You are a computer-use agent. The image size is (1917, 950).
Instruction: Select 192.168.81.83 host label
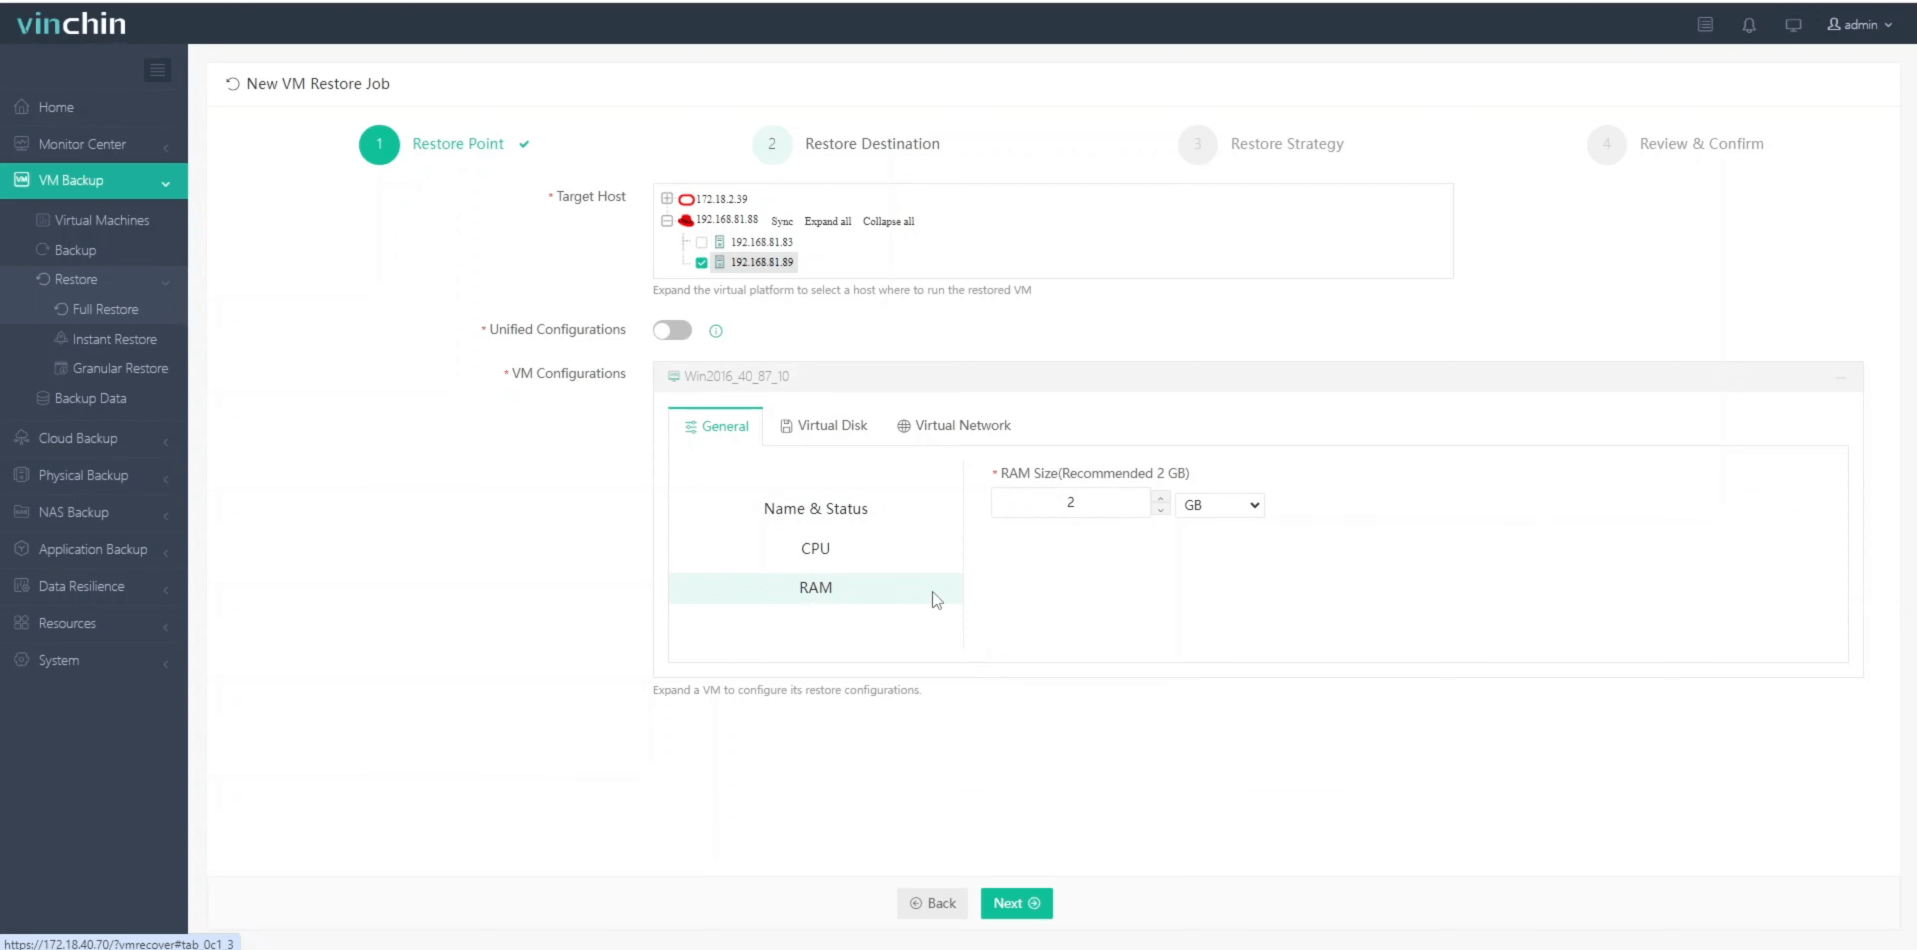pyautogui.click(x=762, y=243)
